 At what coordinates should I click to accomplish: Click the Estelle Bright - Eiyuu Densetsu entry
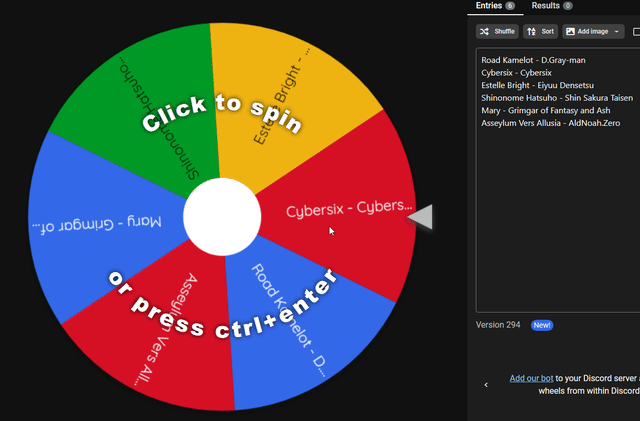click(x=538, y=85)
